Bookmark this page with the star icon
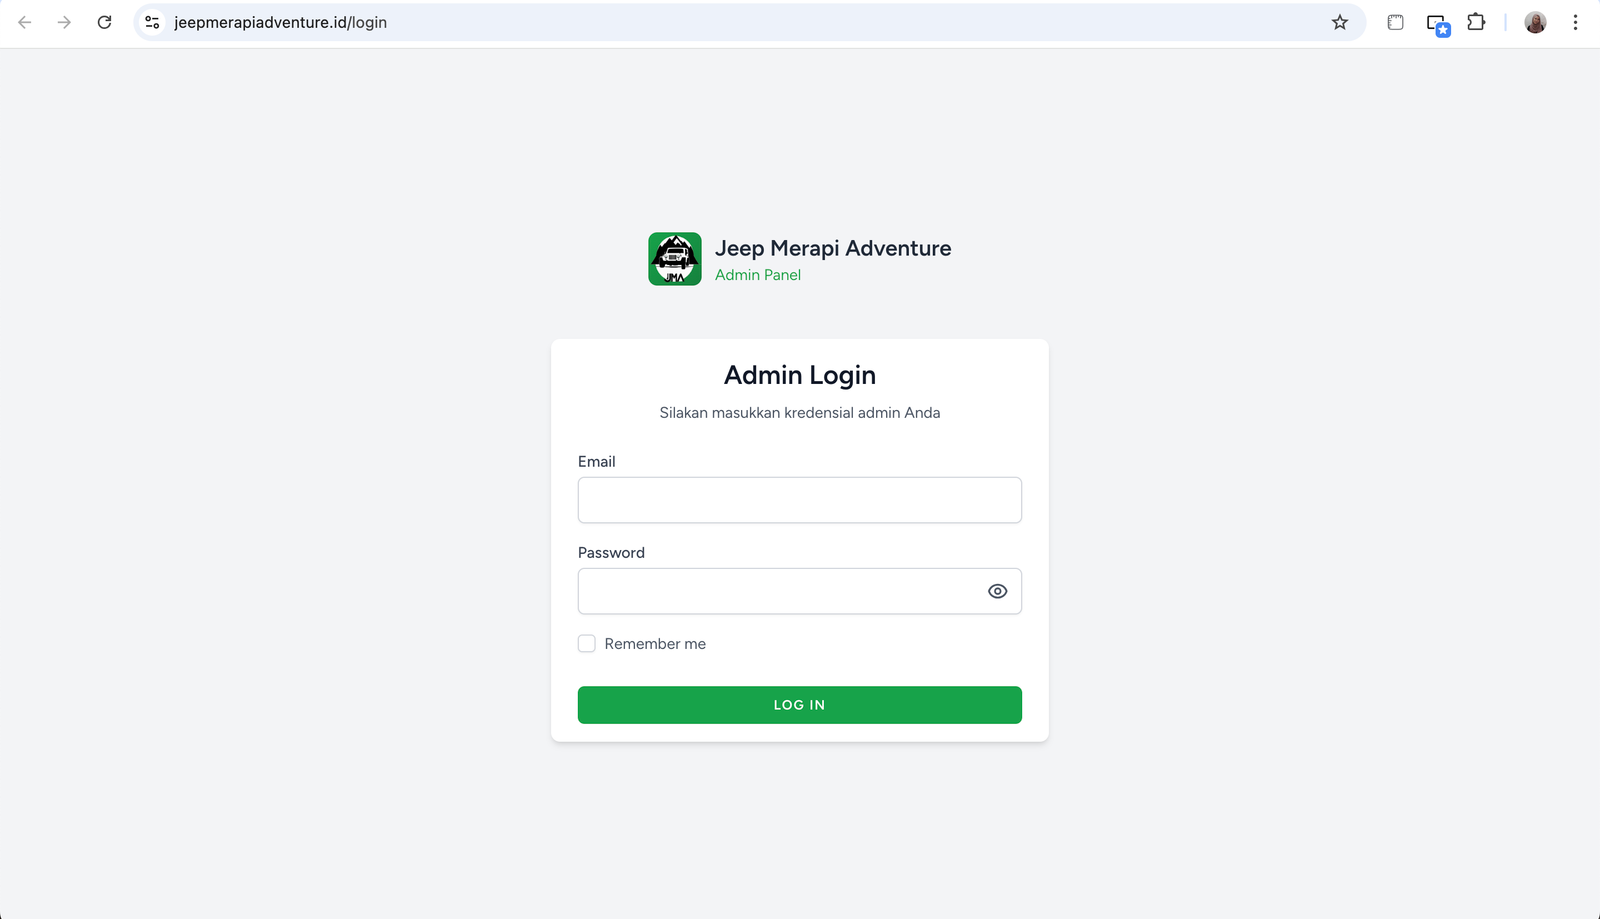The width and height of the screenshot is (1600, 919). (1340, 22)
